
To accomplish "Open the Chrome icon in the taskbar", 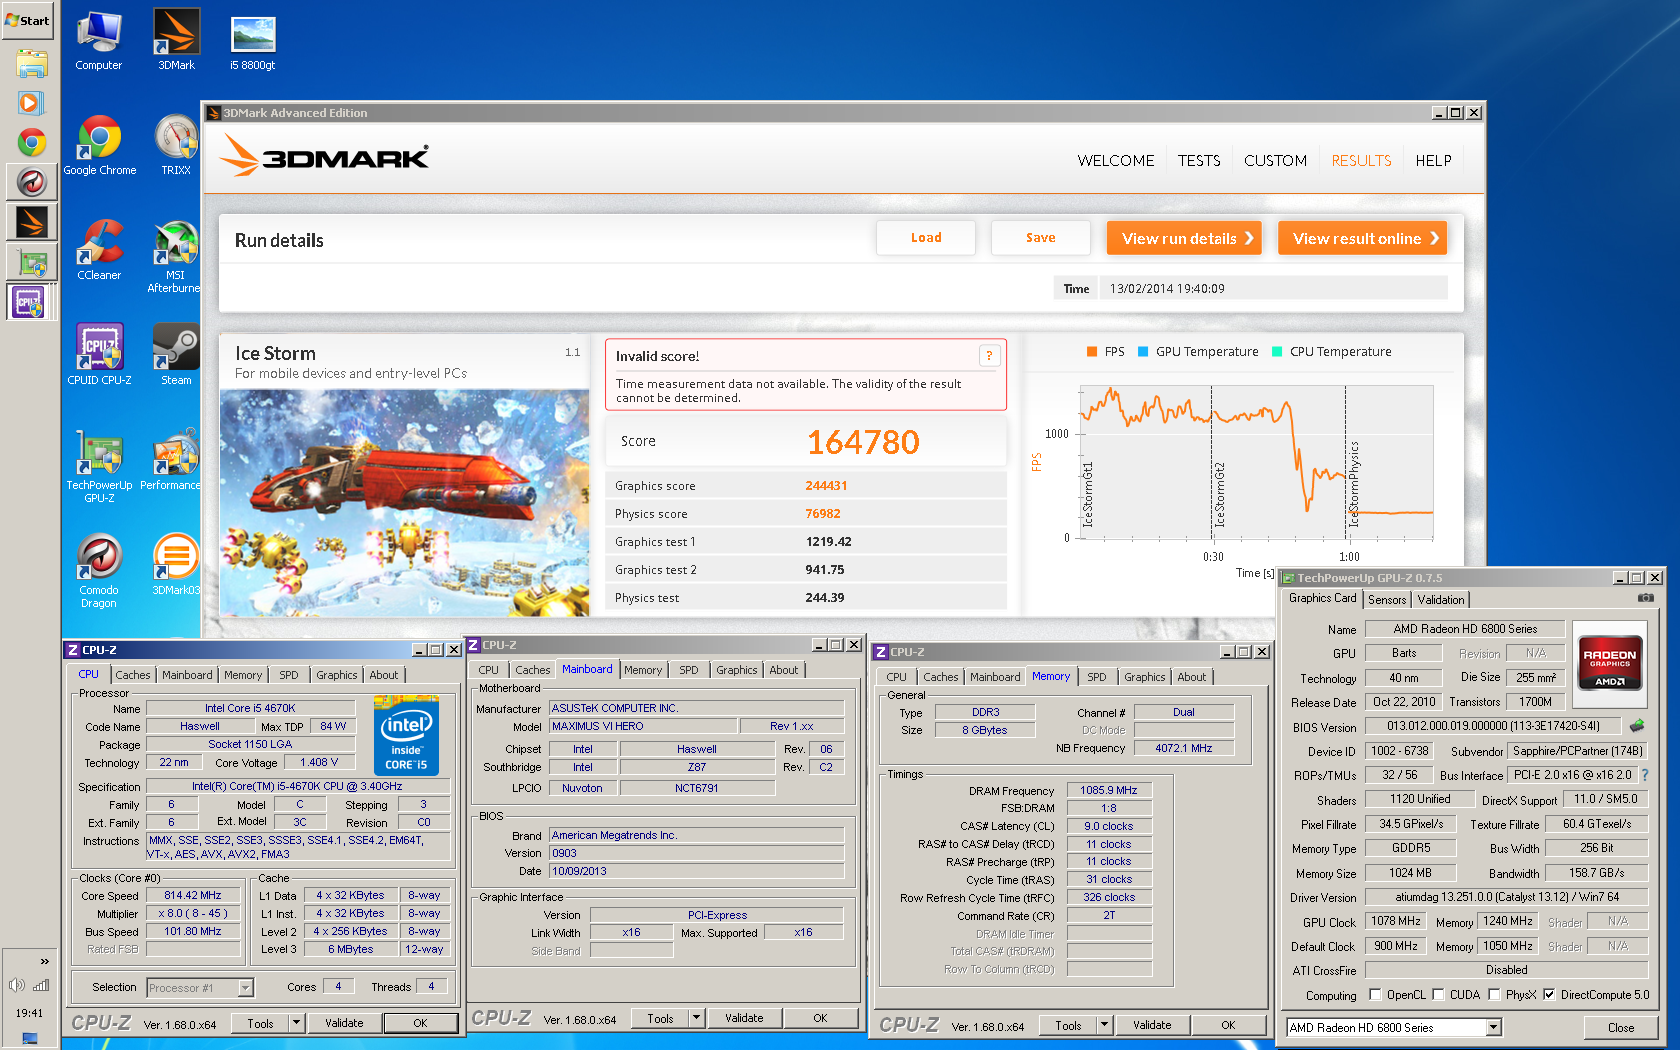I will point(31,143).
